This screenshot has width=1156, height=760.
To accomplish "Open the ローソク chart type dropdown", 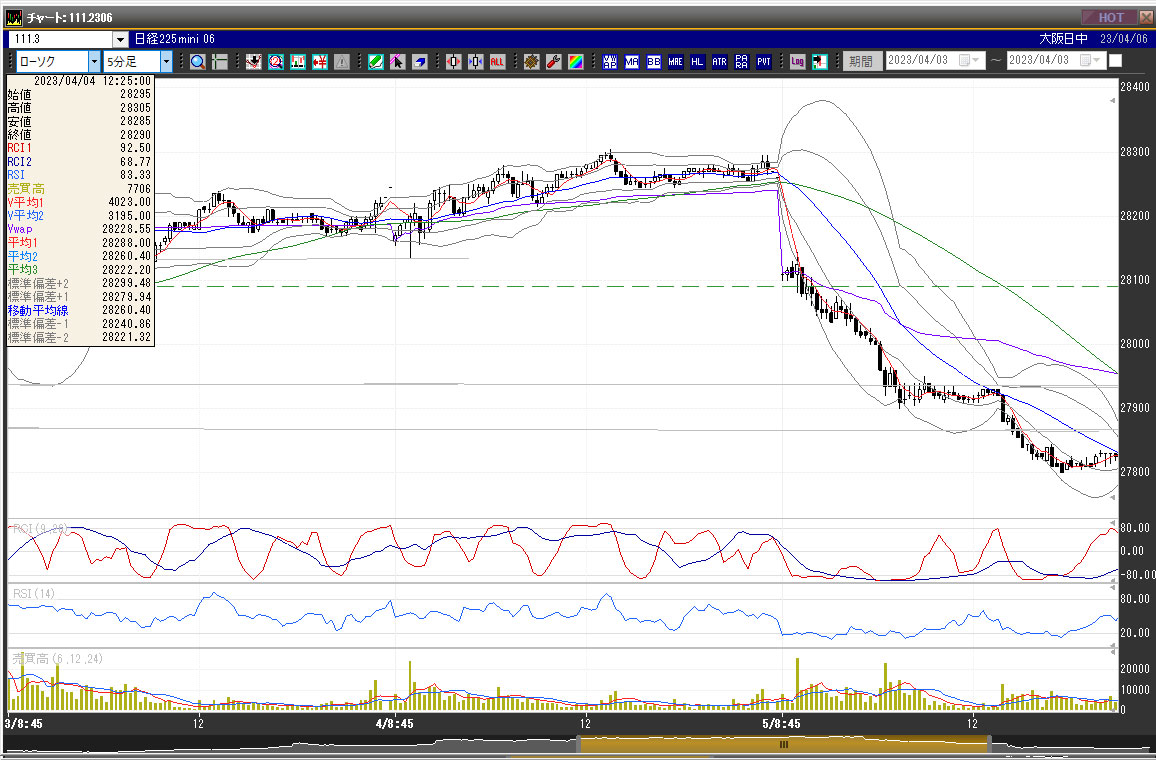I will coord(94,62).
